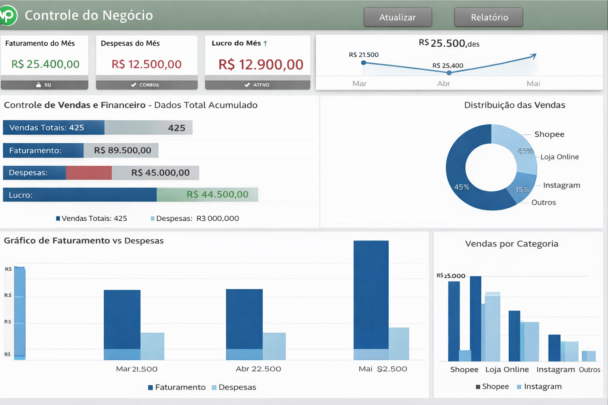The height and width of the screenshot is (405, 608).
Task: Open the Relatório report button
Action: point(488,17)
